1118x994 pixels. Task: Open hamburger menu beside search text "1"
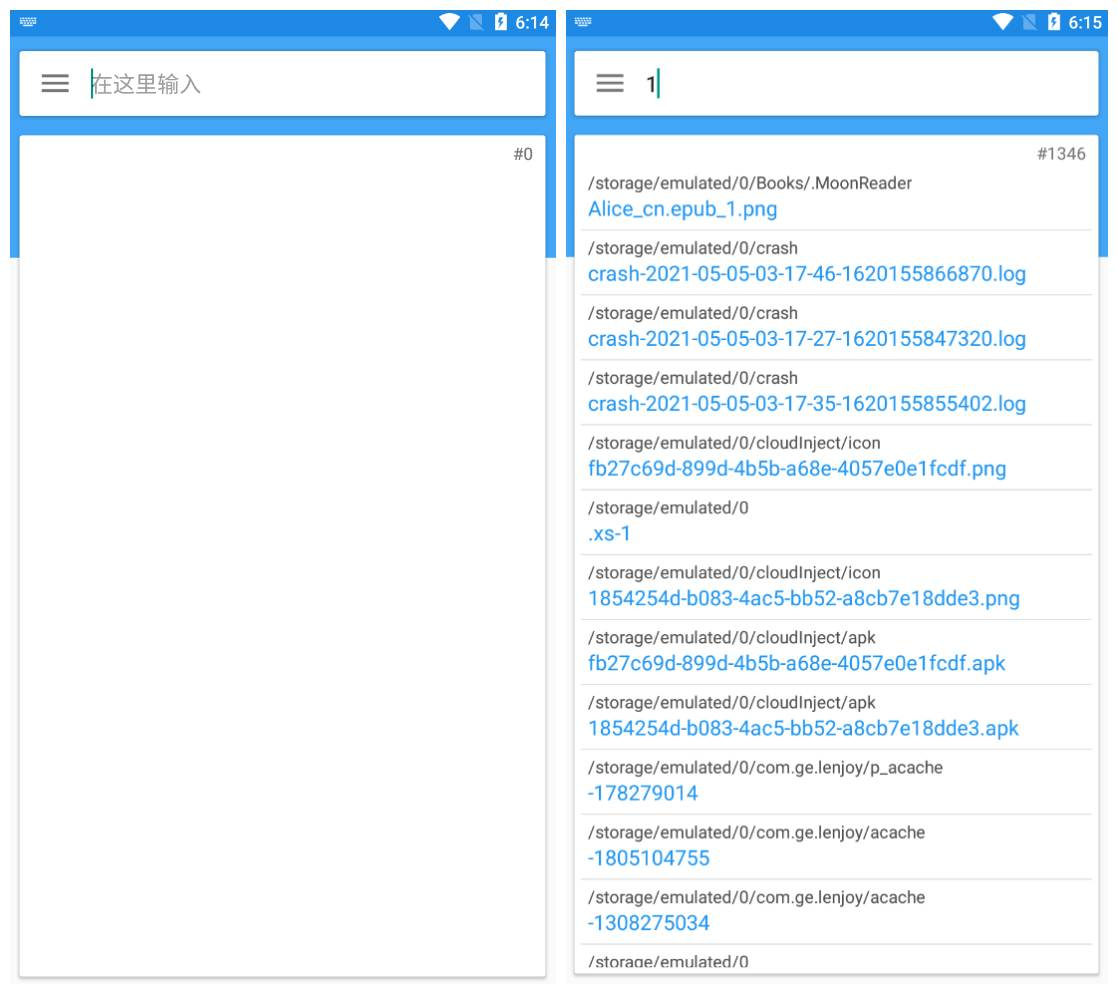(x=610, y=84)
